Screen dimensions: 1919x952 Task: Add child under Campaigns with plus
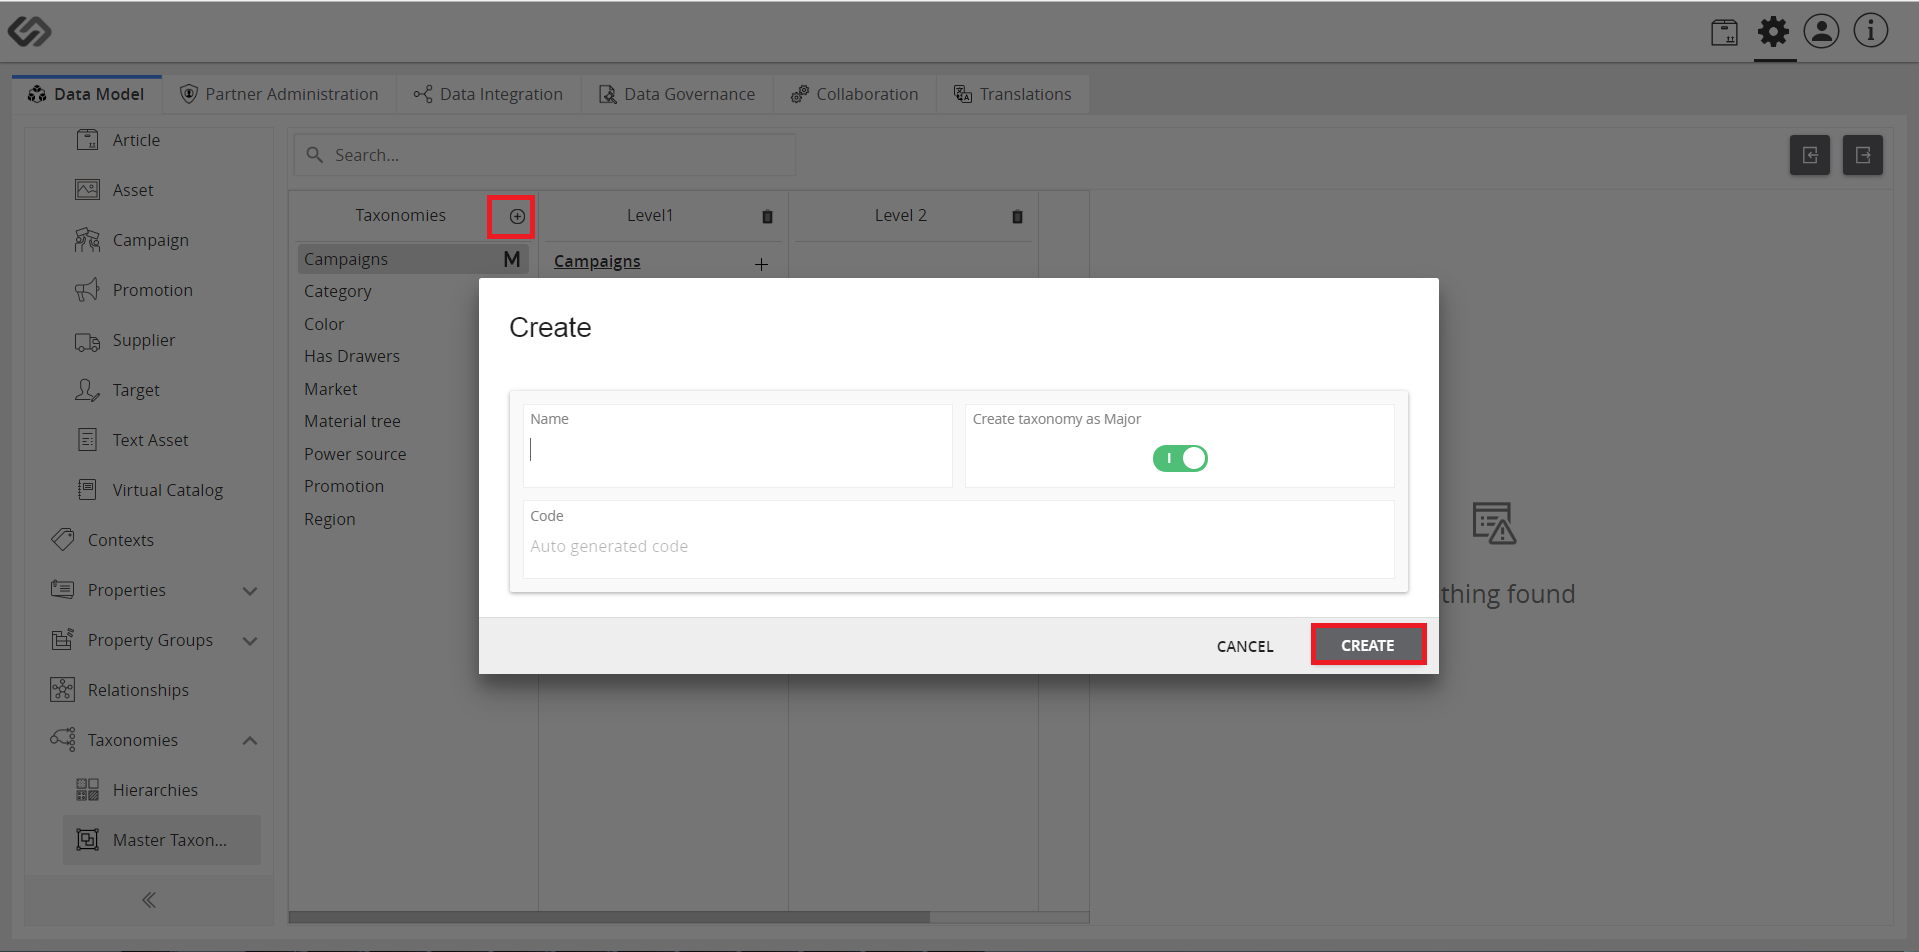pyautogui.click(x=761, y=264)
